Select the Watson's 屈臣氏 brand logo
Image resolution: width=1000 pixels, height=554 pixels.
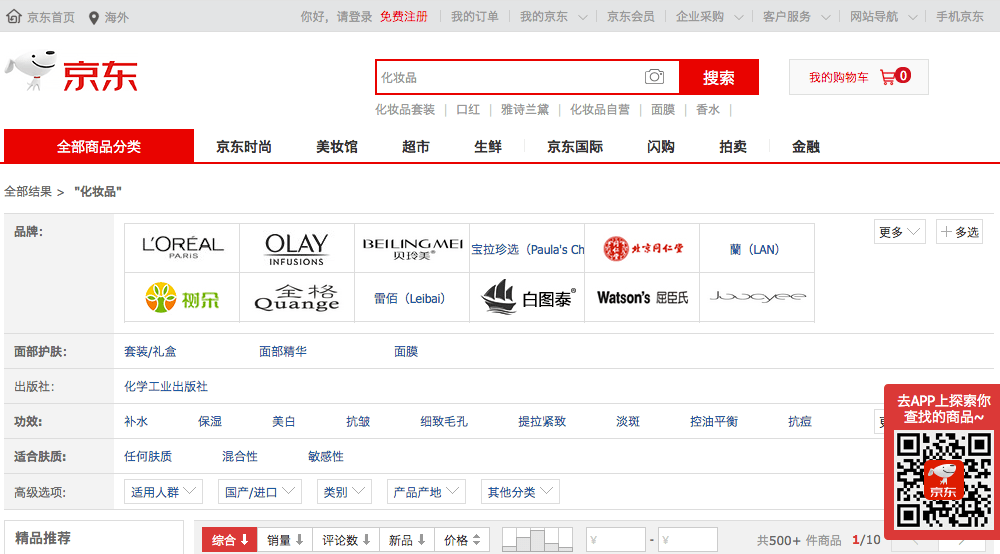pyautogui.click(x=642, y=298)
